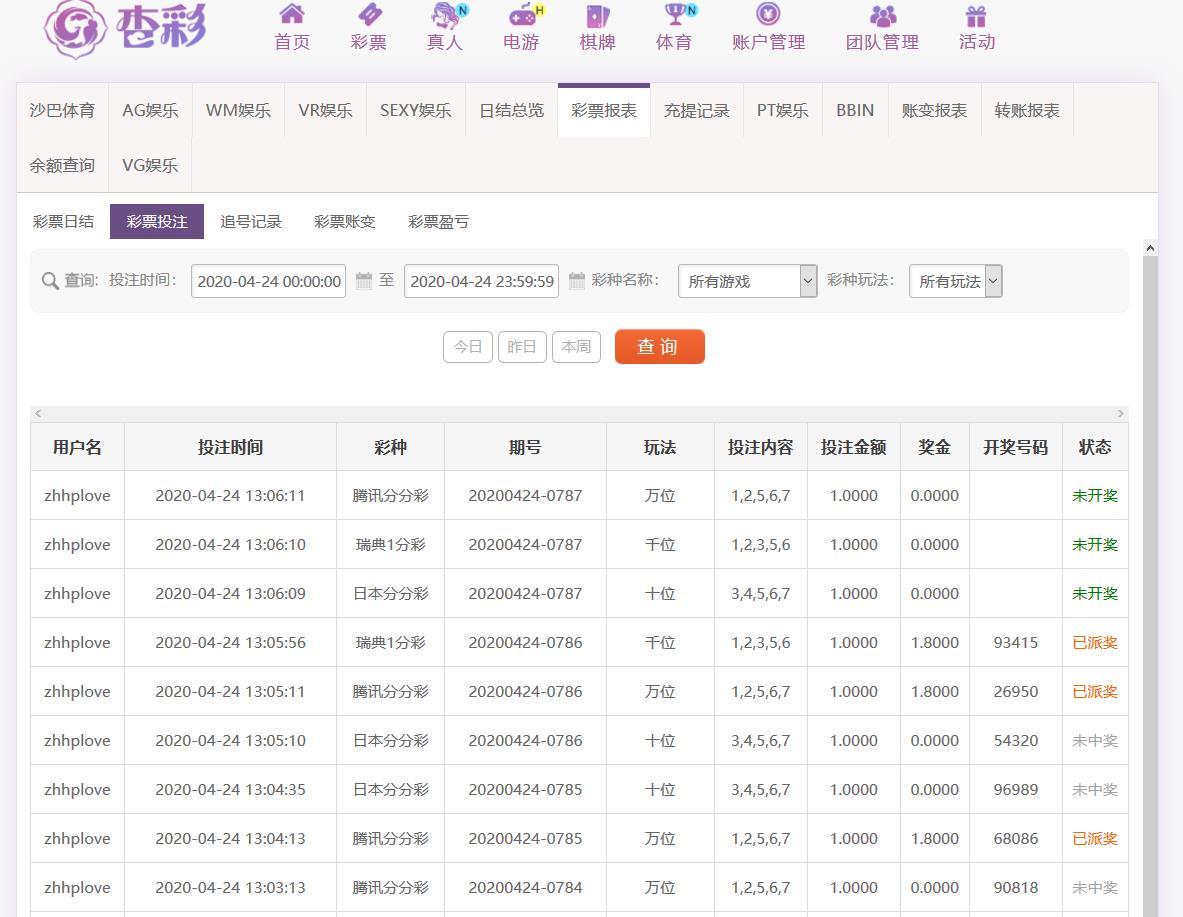
Task: Click the vertical scrollbar up arrow
Action: click(x=1150, y=248)
